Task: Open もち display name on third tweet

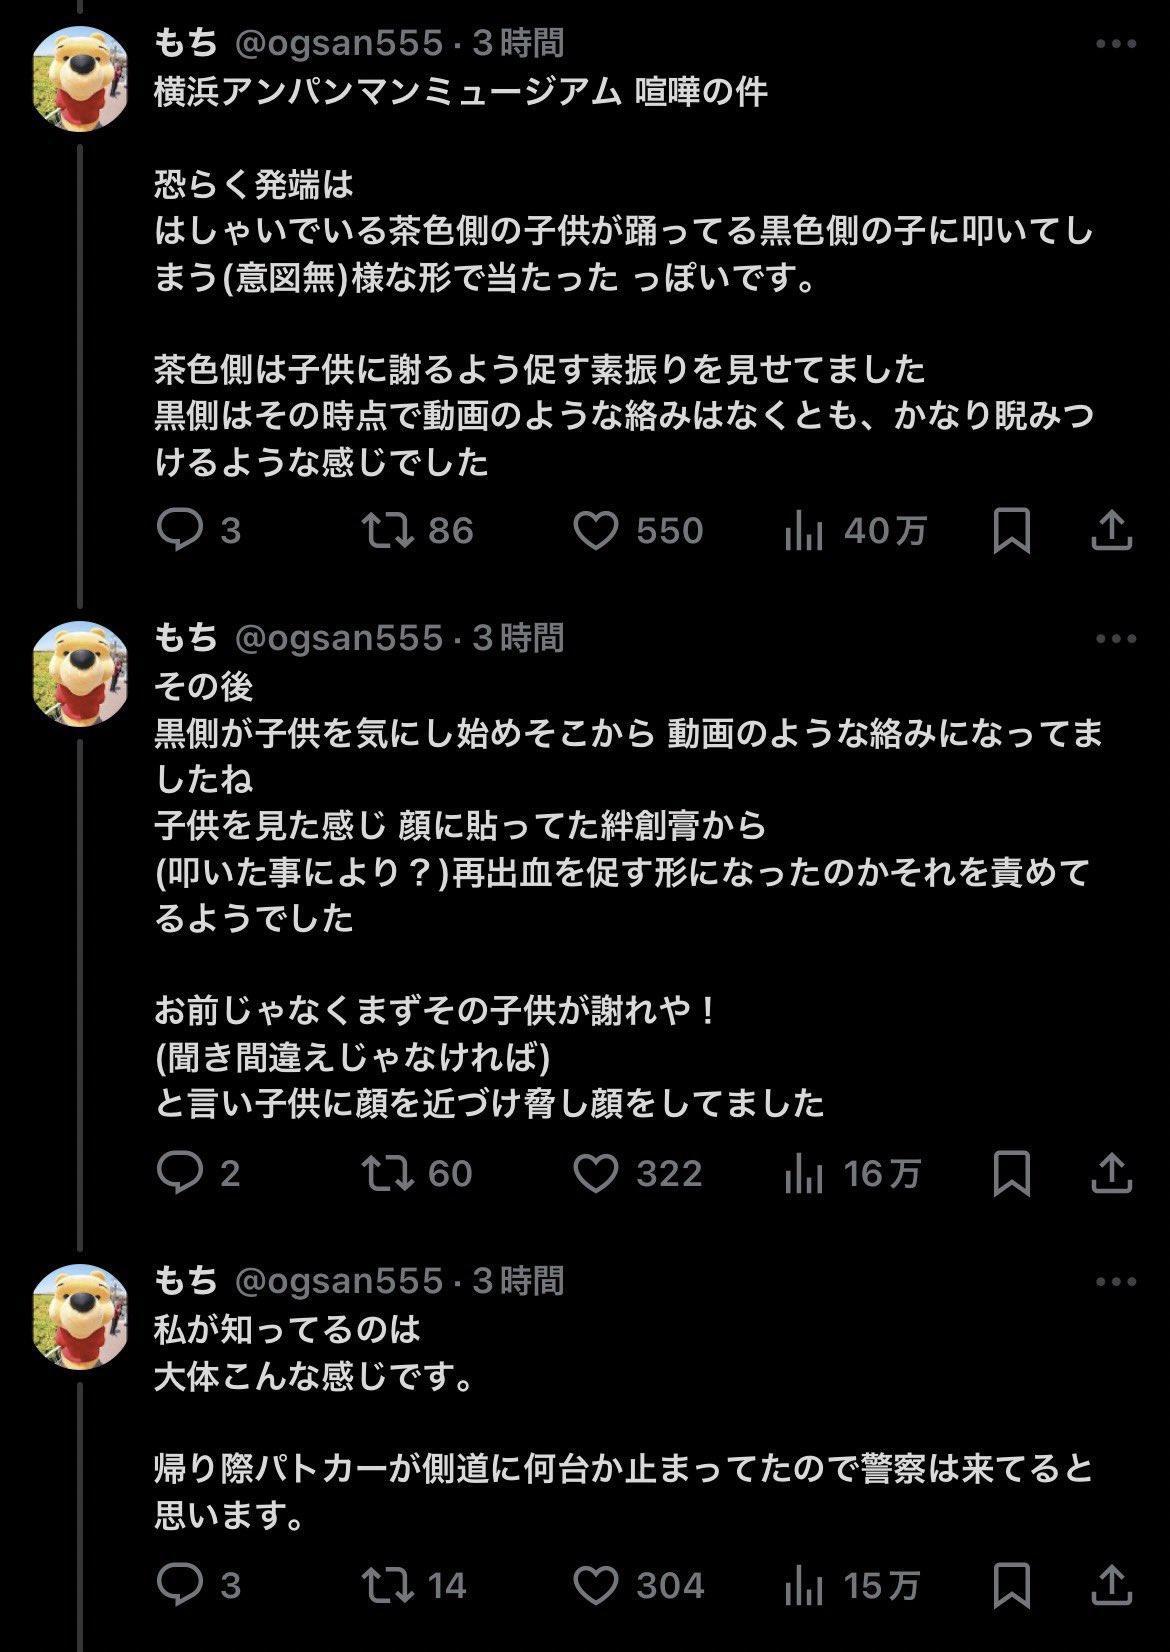Action: tap(186, 1281)
